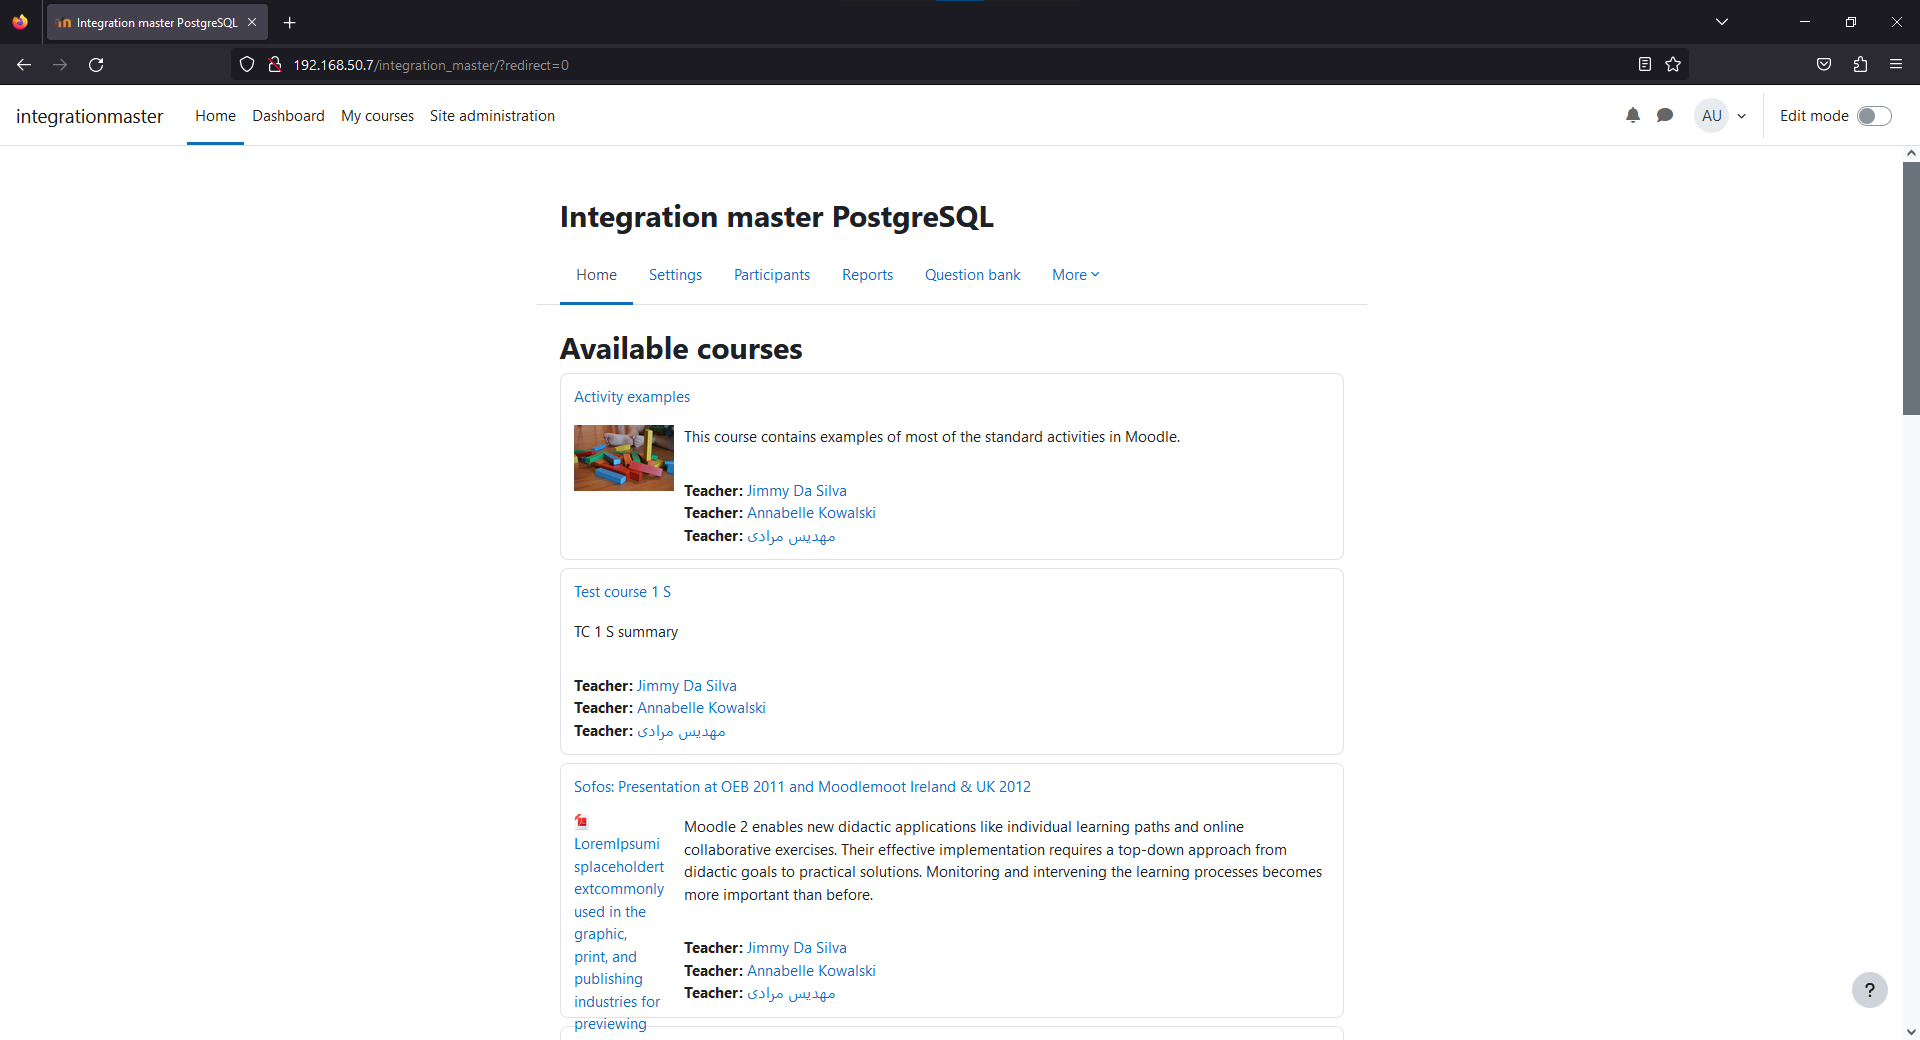Open Annabelle Kowalski under Sofos course
The image size is (1920, 1040).
click(x=811, y=971)
